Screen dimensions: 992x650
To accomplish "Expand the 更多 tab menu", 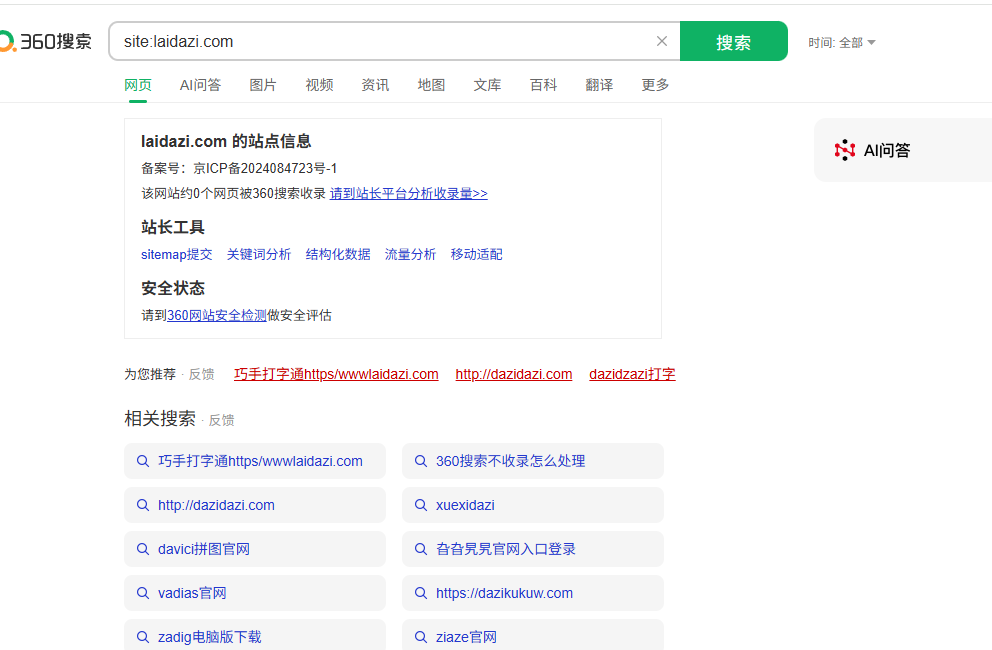I will click(655, 85).
